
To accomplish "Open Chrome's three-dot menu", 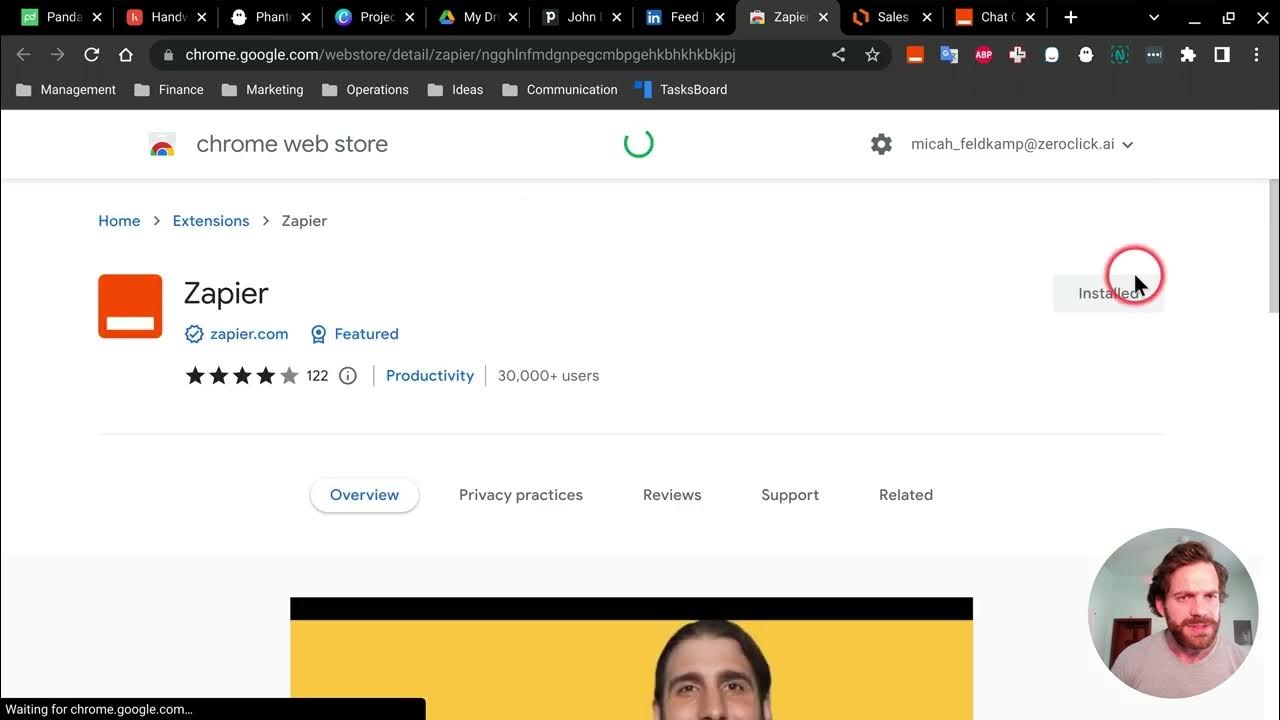I will (x=1256, y=55).
